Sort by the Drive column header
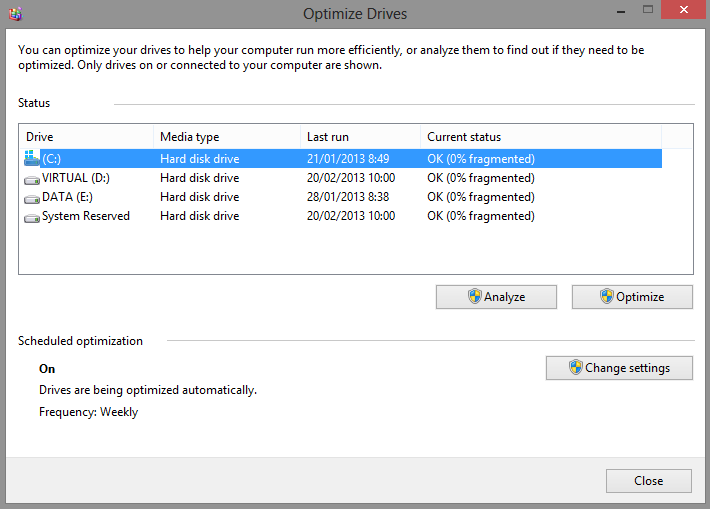Image resolution: width=710 pixels, height=509 pixels. (86, 137)
